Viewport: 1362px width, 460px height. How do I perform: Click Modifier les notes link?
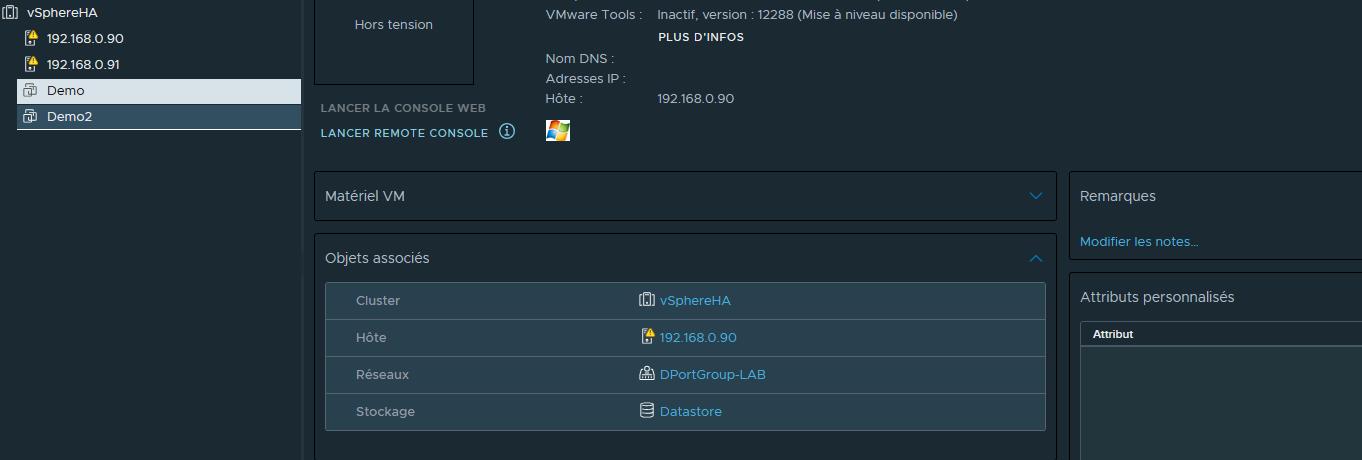click(x=1139, y=241)
